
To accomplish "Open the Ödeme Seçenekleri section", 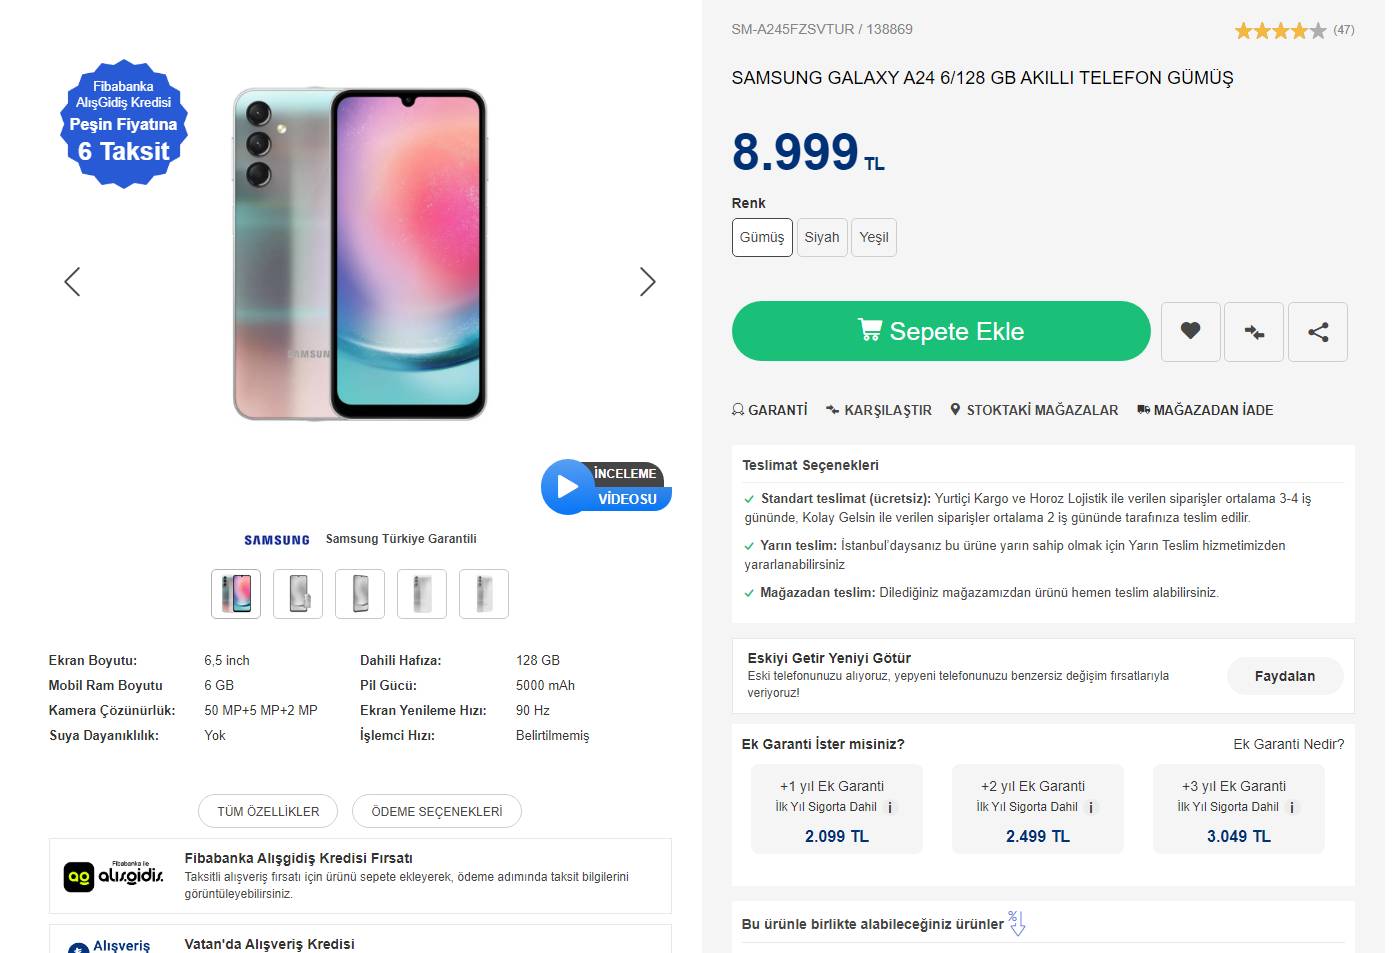I will [437, 811].
